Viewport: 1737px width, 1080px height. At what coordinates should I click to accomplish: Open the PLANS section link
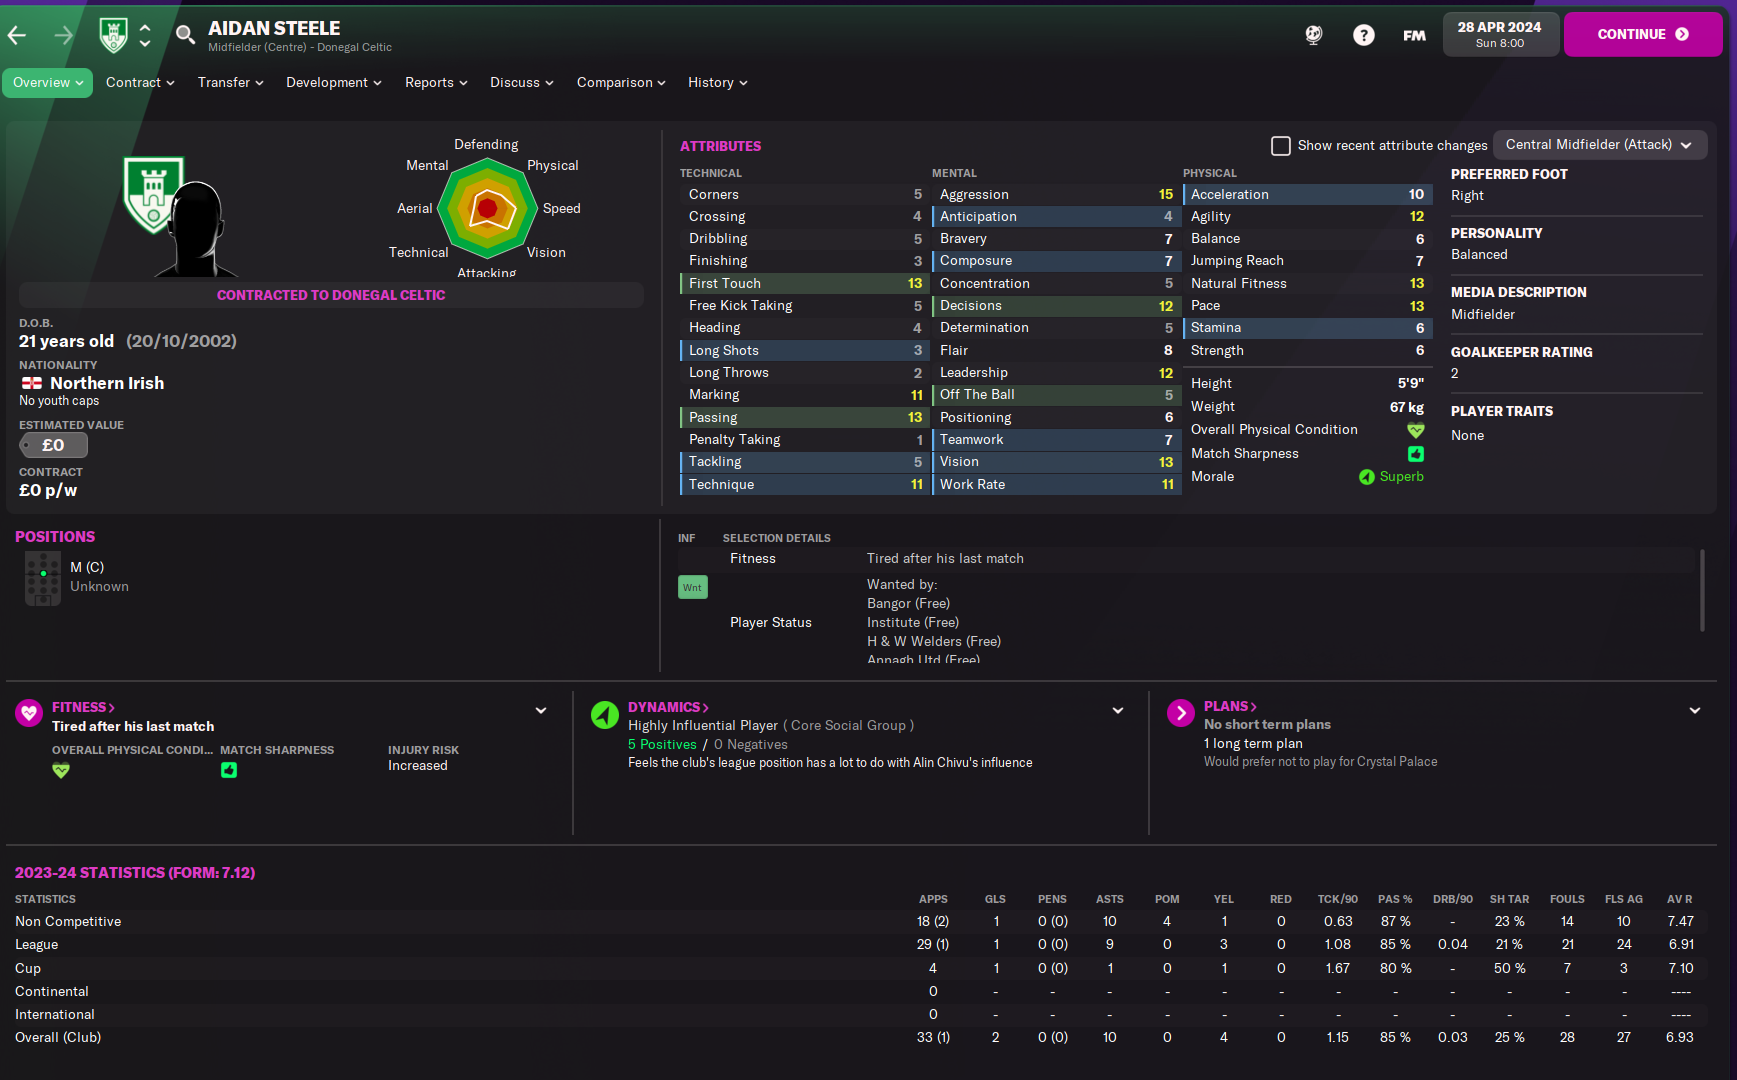pos(1230,707)
